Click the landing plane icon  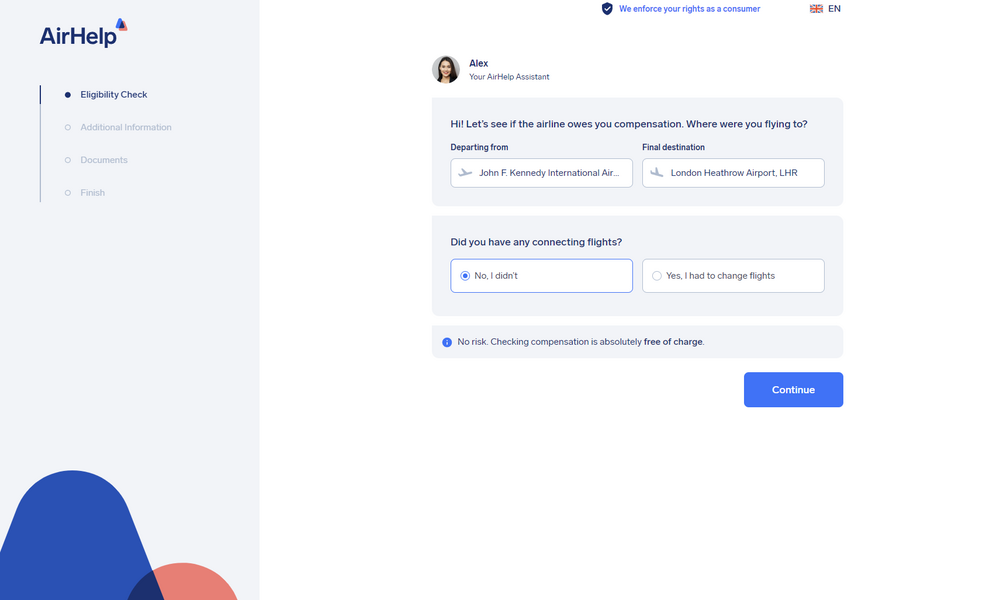coord(657,173)
